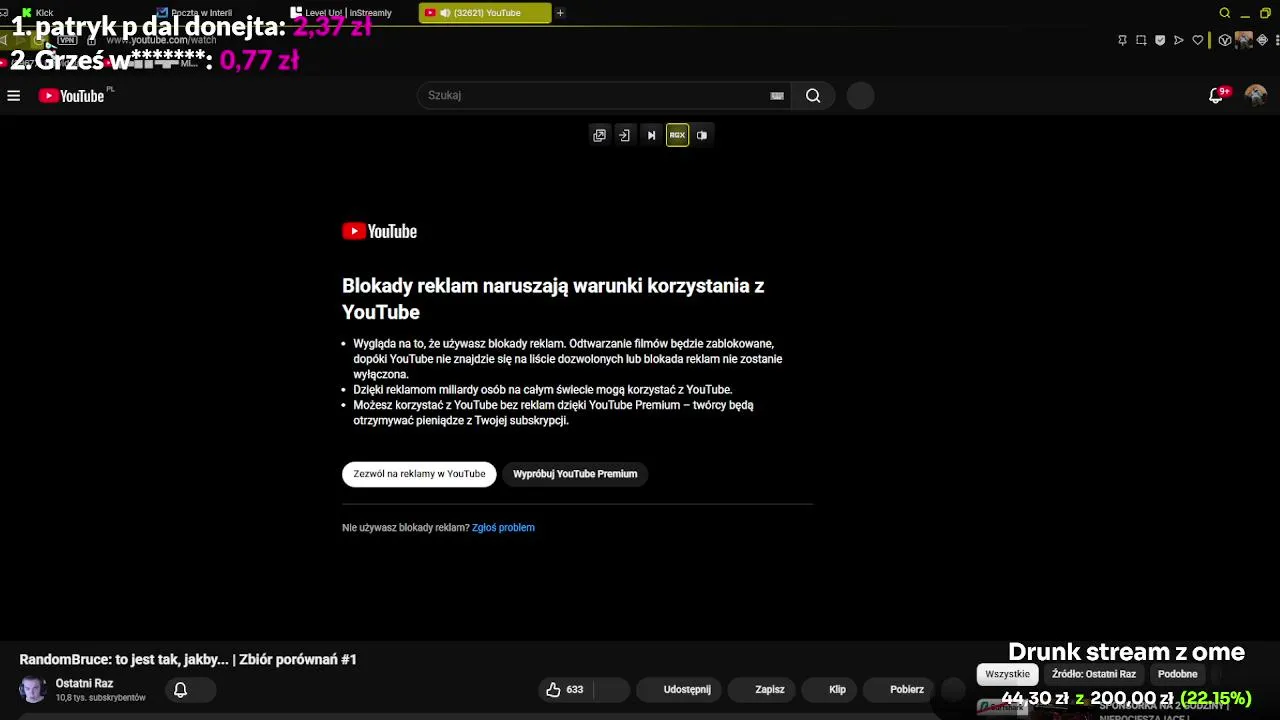Click the exit-arrow icon in video overlay toolbar

[624, 135]
